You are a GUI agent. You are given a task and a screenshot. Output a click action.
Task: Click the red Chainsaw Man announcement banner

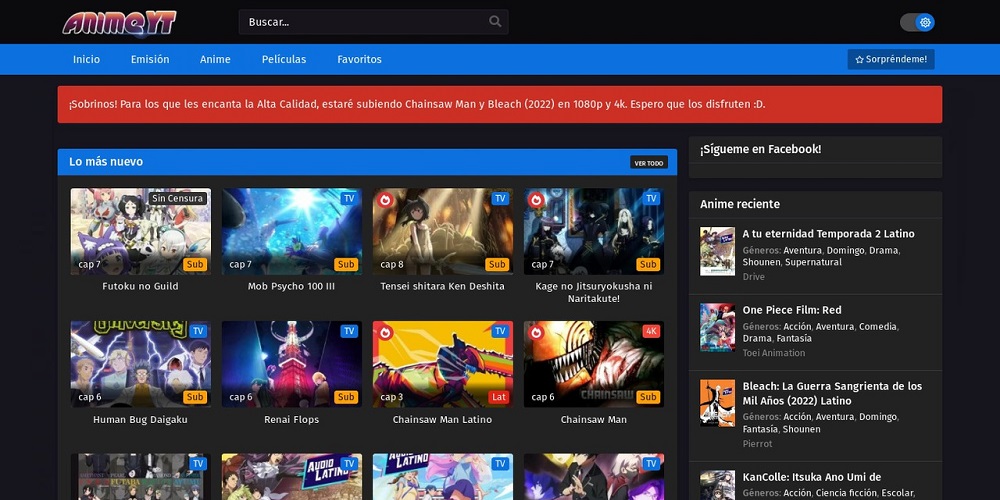499,105
